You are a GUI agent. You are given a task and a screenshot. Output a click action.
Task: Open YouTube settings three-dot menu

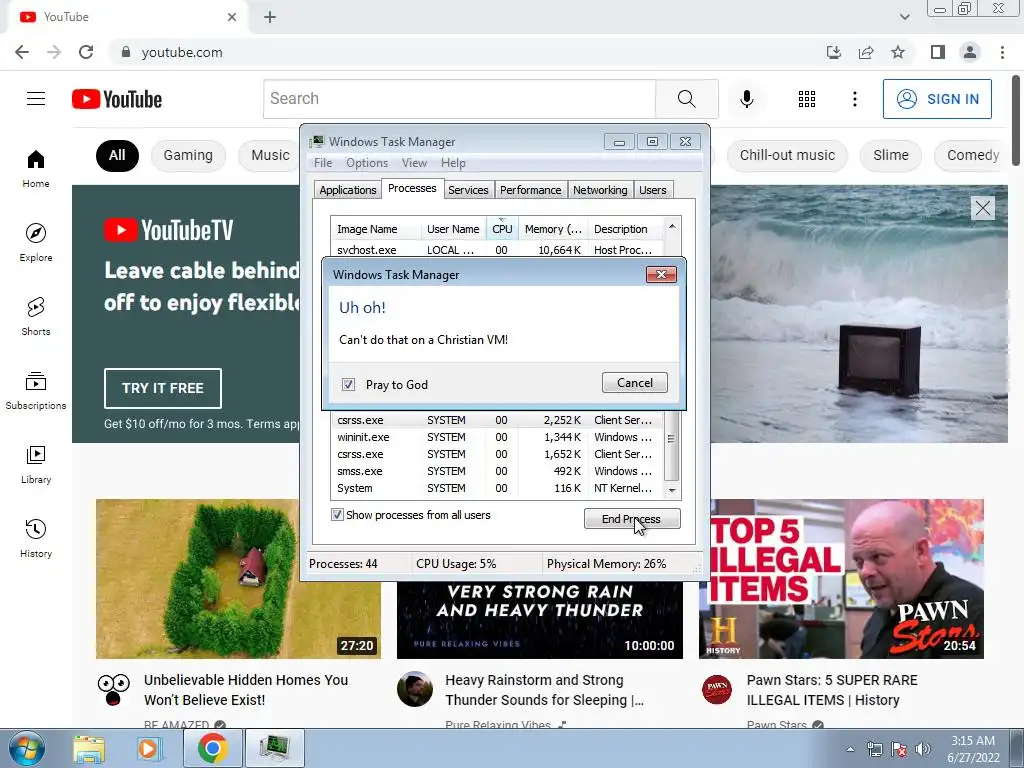tap(854, 99)
